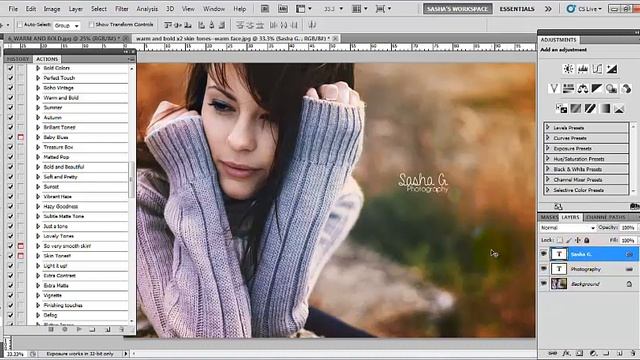
Task: Switch to the Masks tab
Action: pos(549,217)
